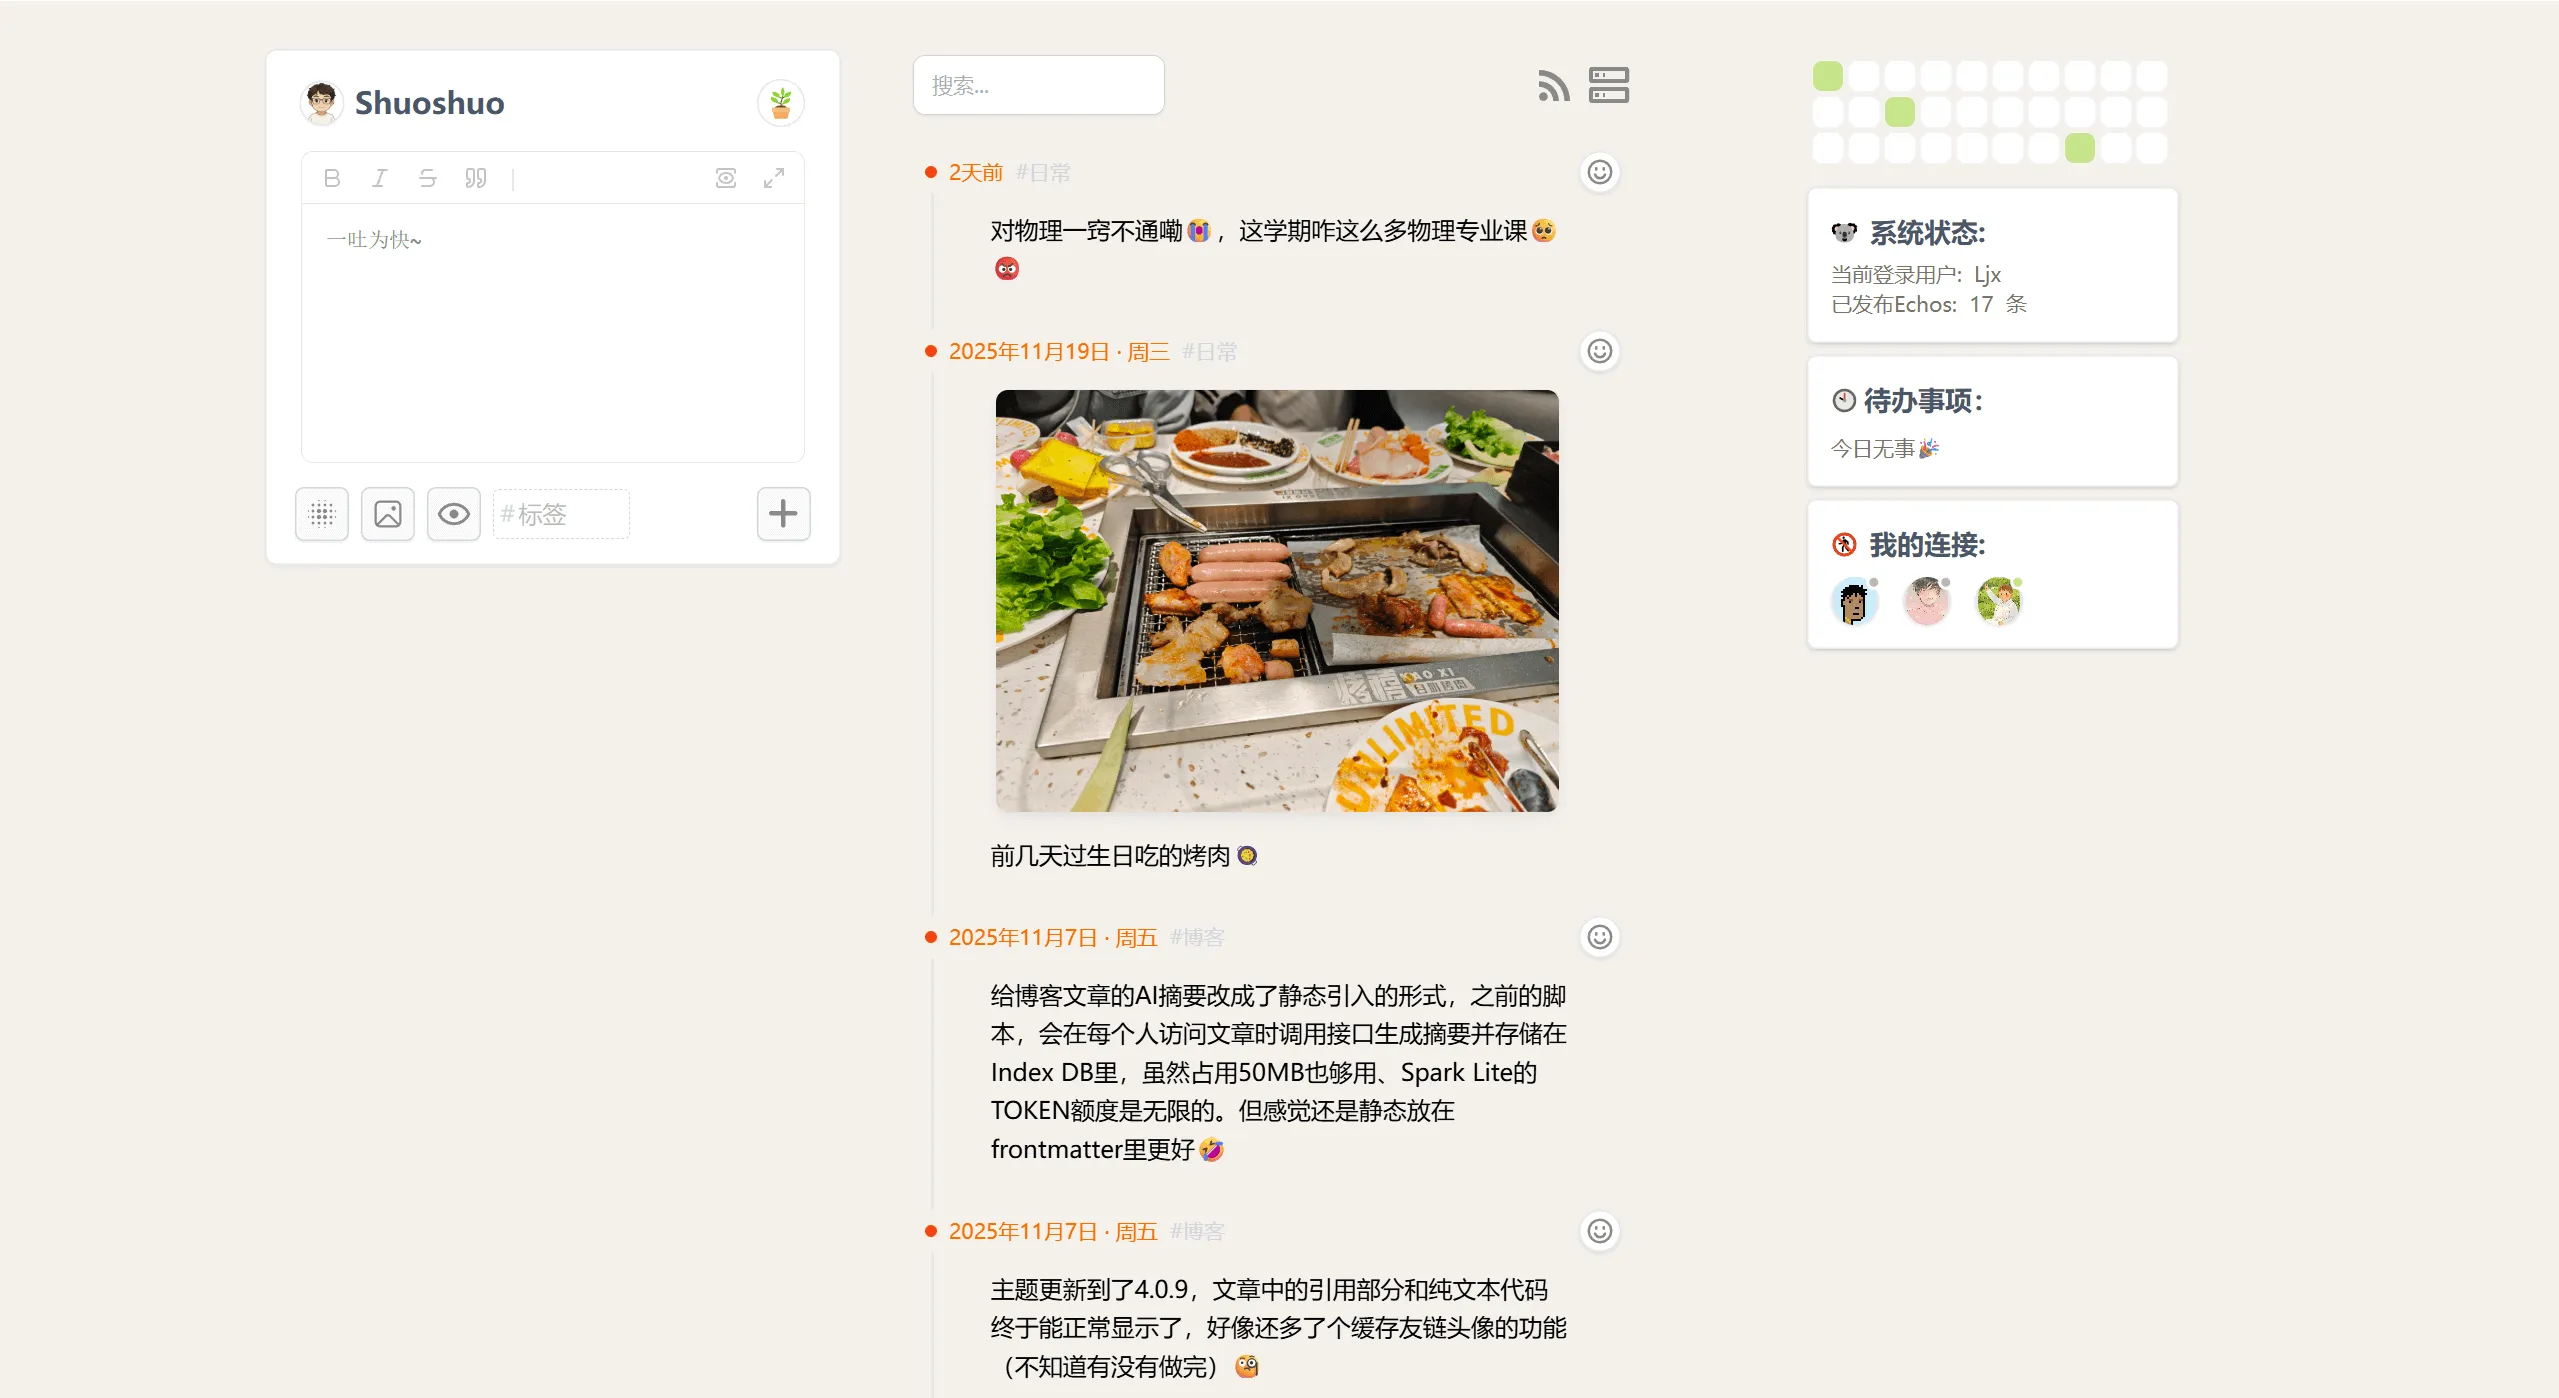Open reaction smiley on 11月19日 post
Screen dimensions: 2559x1398
[x=1600, y=351]
